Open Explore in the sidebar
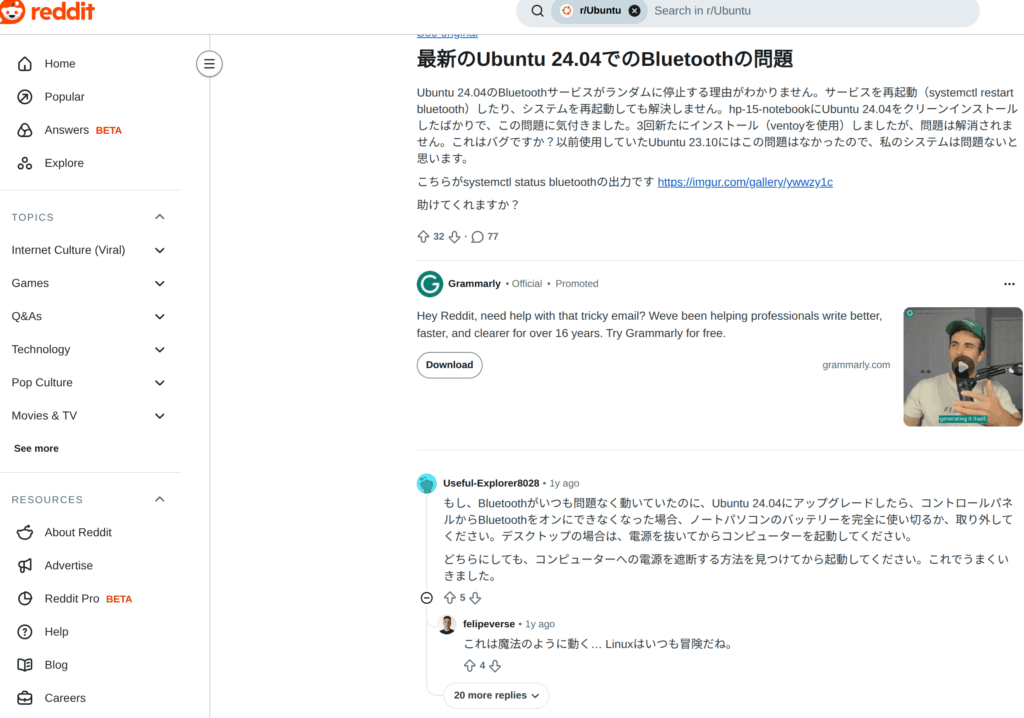This screenshot has width=1024, height=718. coord(64,163)
